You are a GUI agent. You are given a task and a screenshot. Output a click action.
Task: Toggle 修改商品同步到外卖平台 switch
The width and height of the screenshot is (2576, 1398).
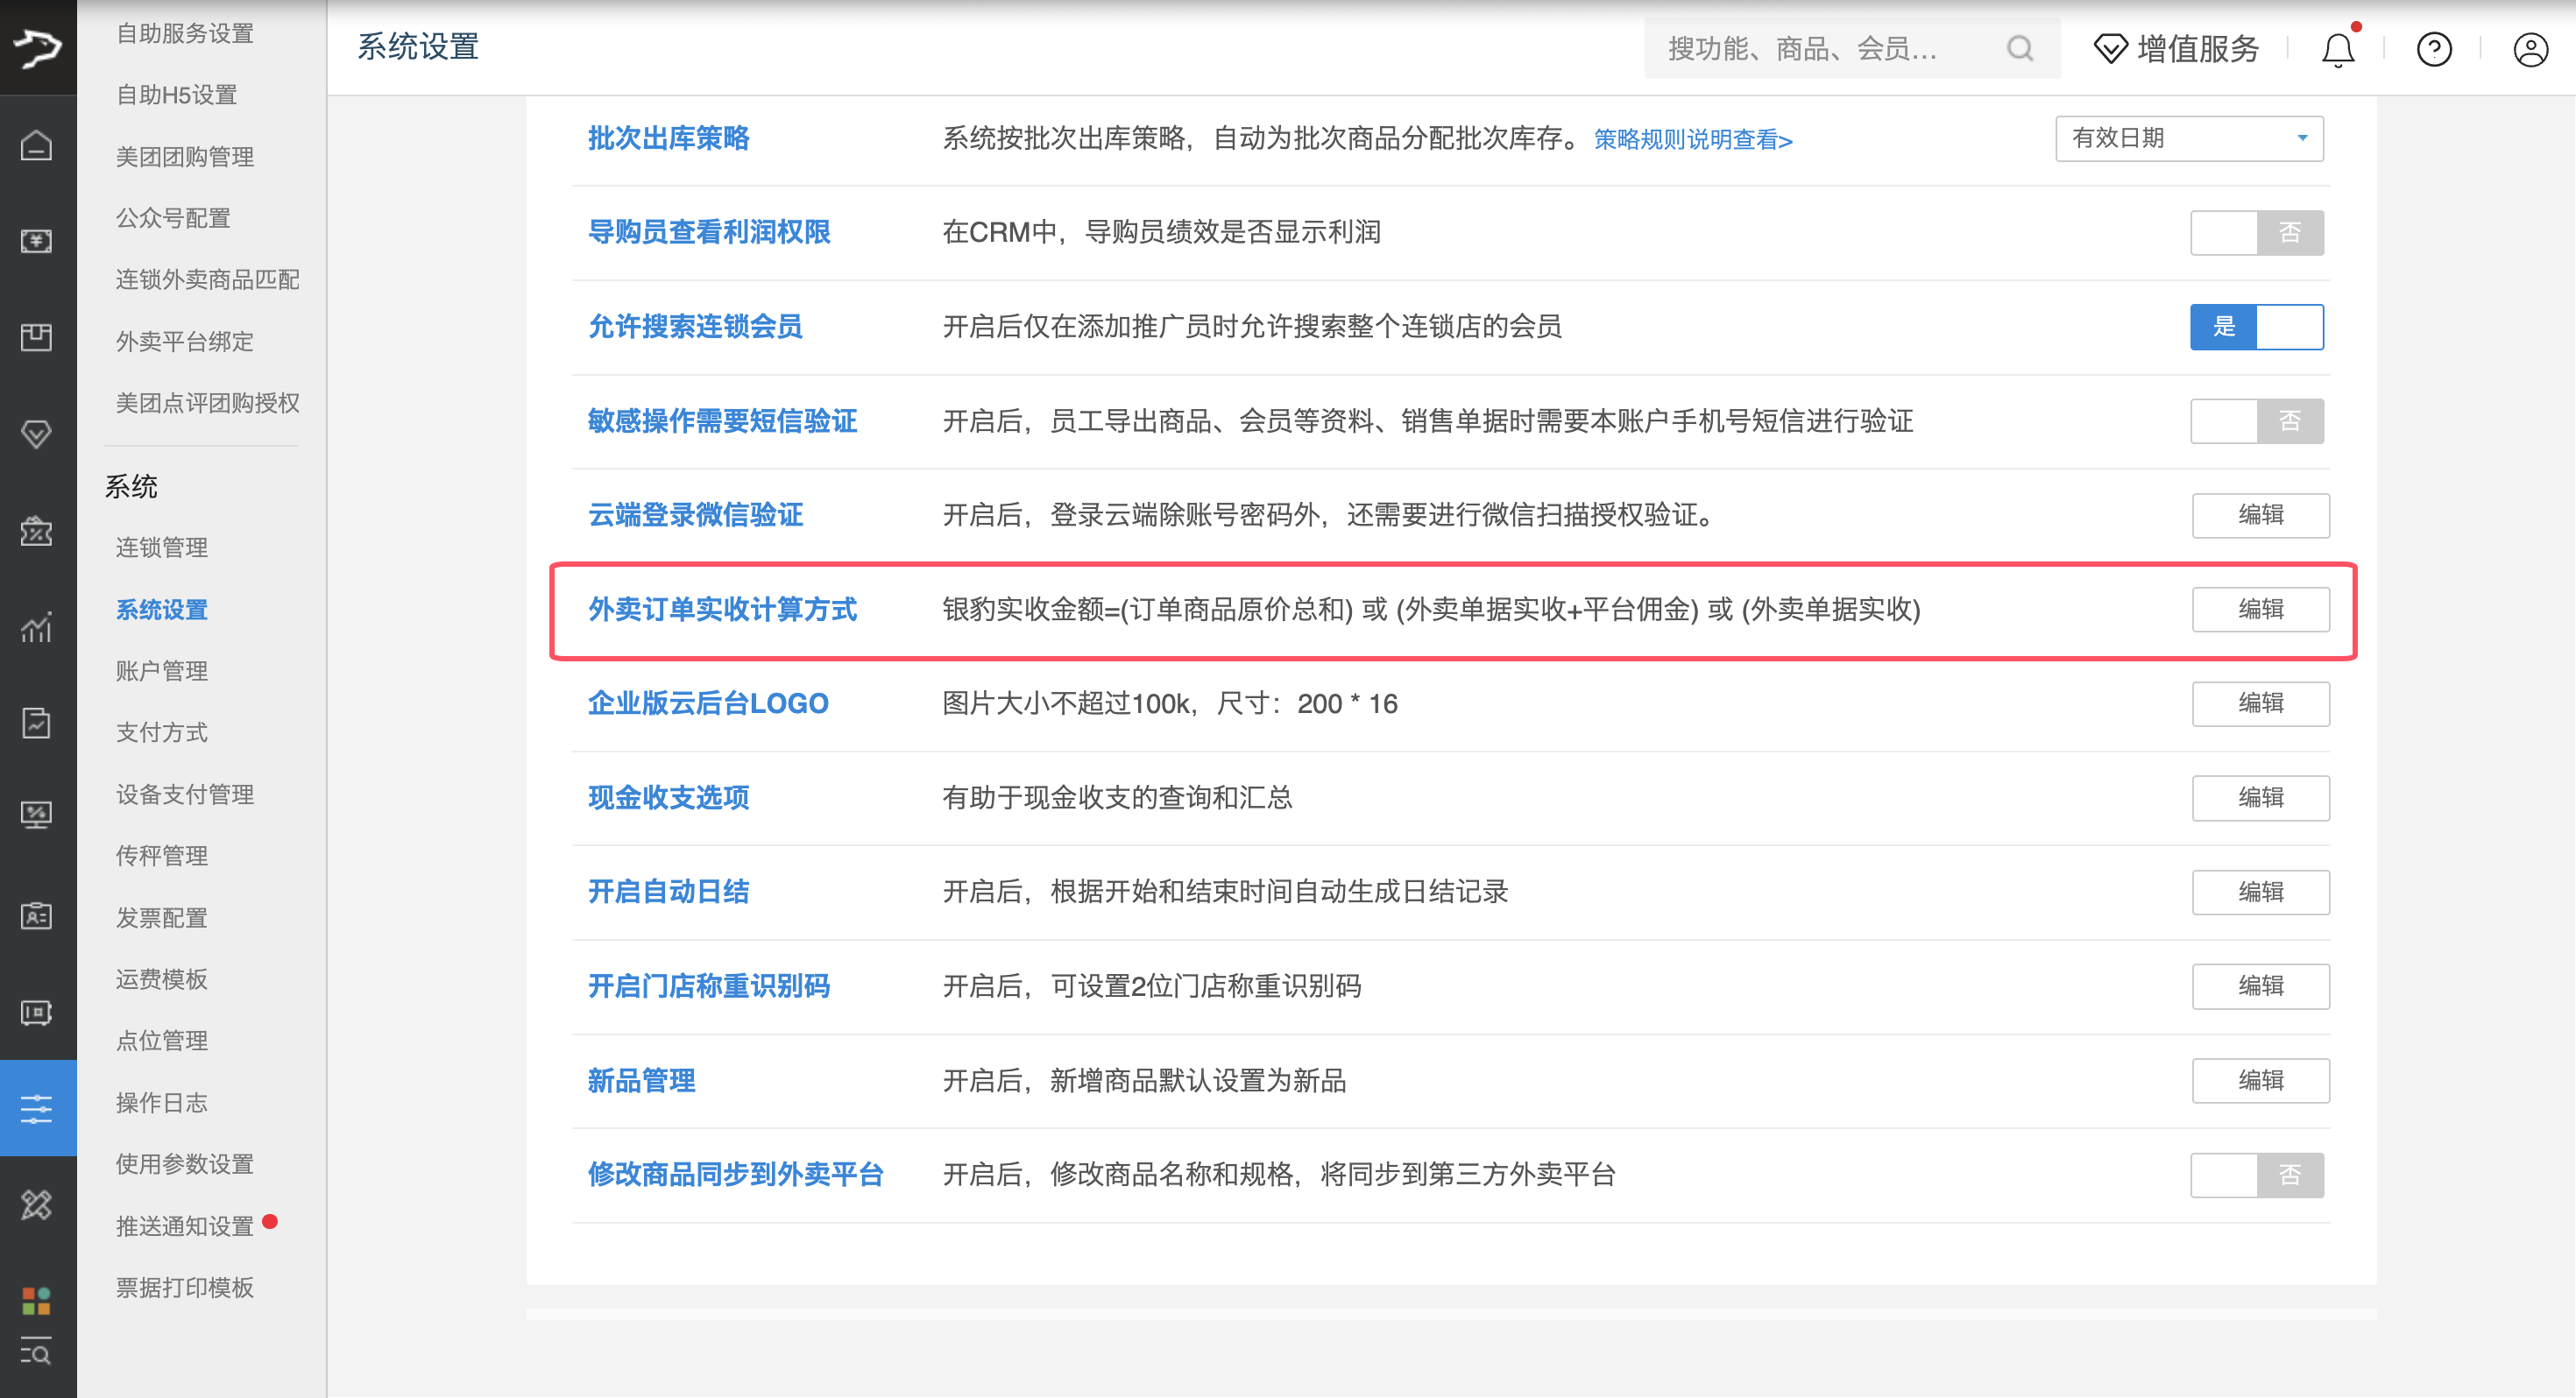coord(2256,1175)
